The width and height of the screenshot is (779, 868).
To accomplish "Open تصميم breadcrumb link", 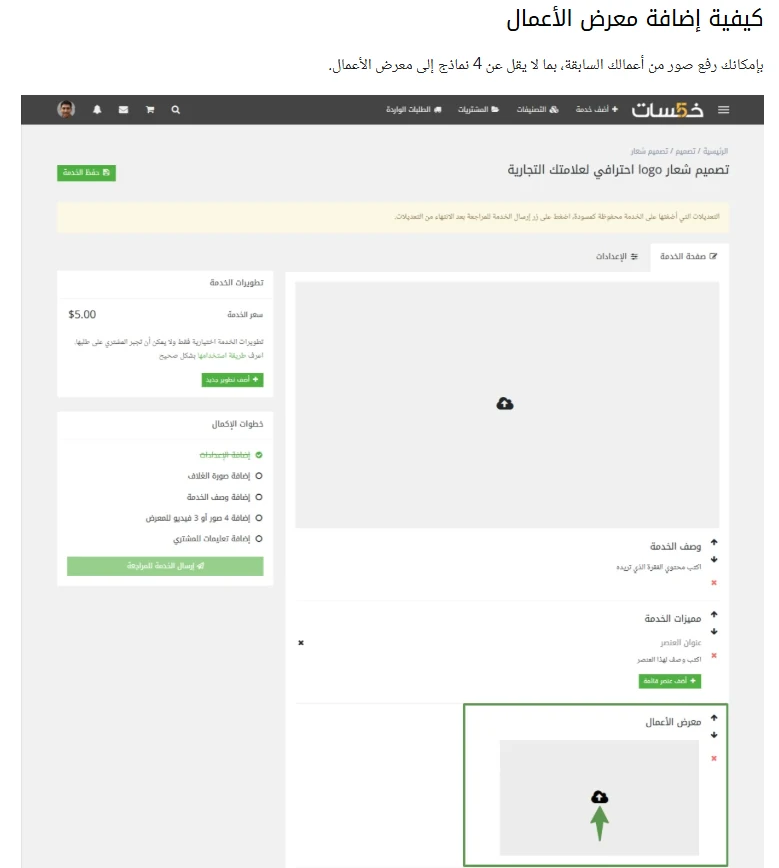I will (x=685, y=151).
